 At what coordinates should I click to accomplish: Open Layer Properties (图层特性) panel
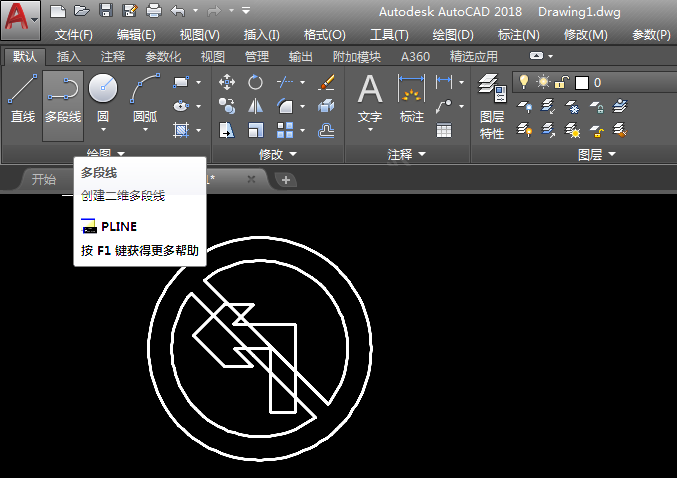pyautogui.click(x=492, y=106)
